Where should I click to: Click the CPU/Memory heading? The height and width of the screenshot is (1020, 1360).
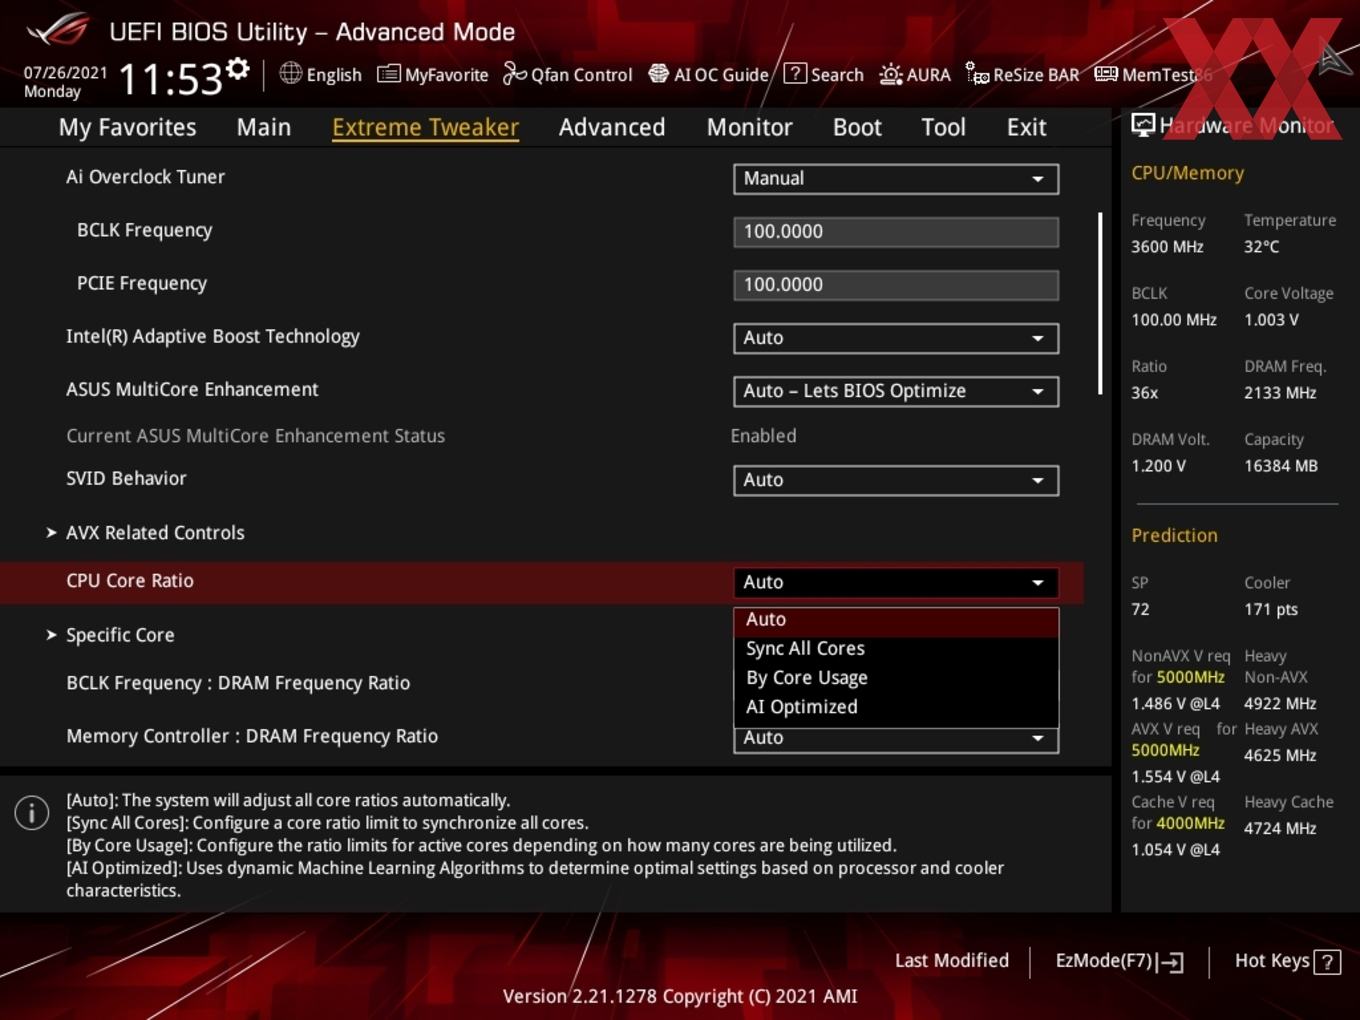[1187, 173]
